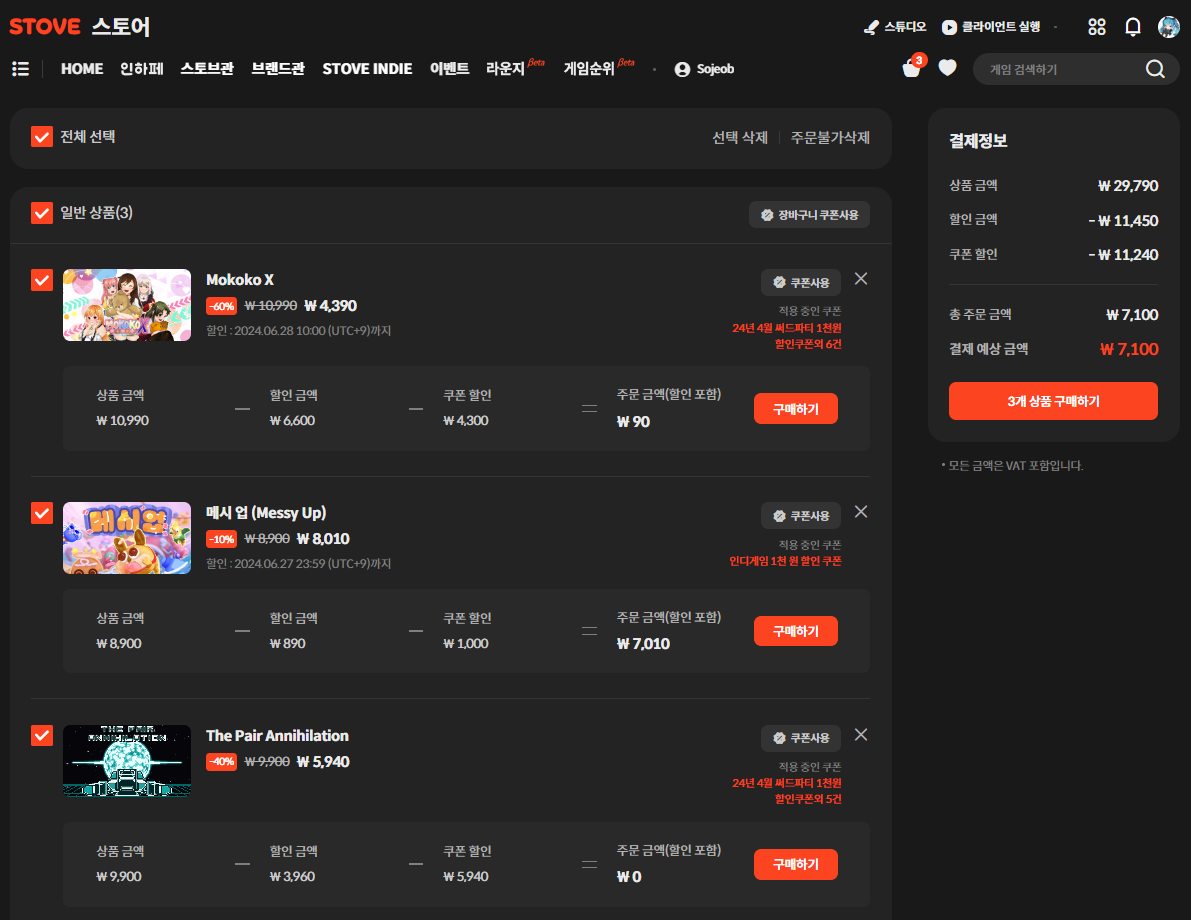Open the shopping basket icon
The width and height of the screenshot is (1191, 920).
coord(911,68)
